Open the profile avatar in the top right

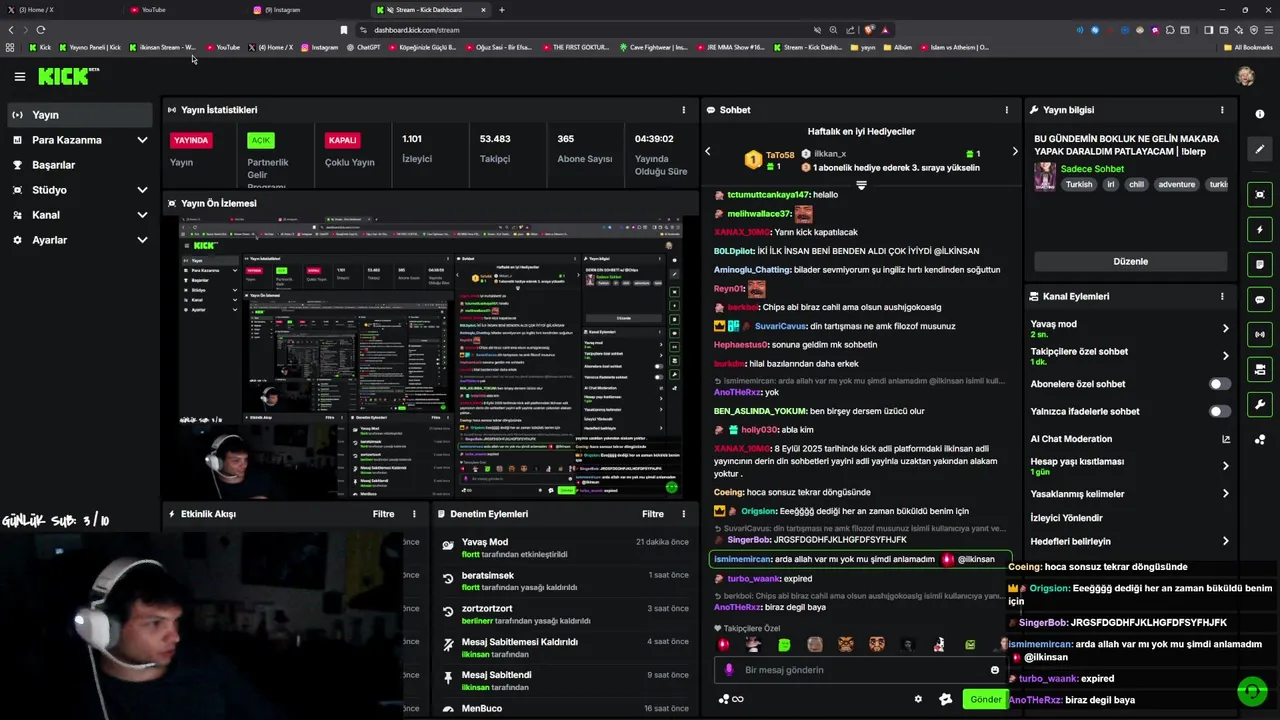tap(1245, 76)
